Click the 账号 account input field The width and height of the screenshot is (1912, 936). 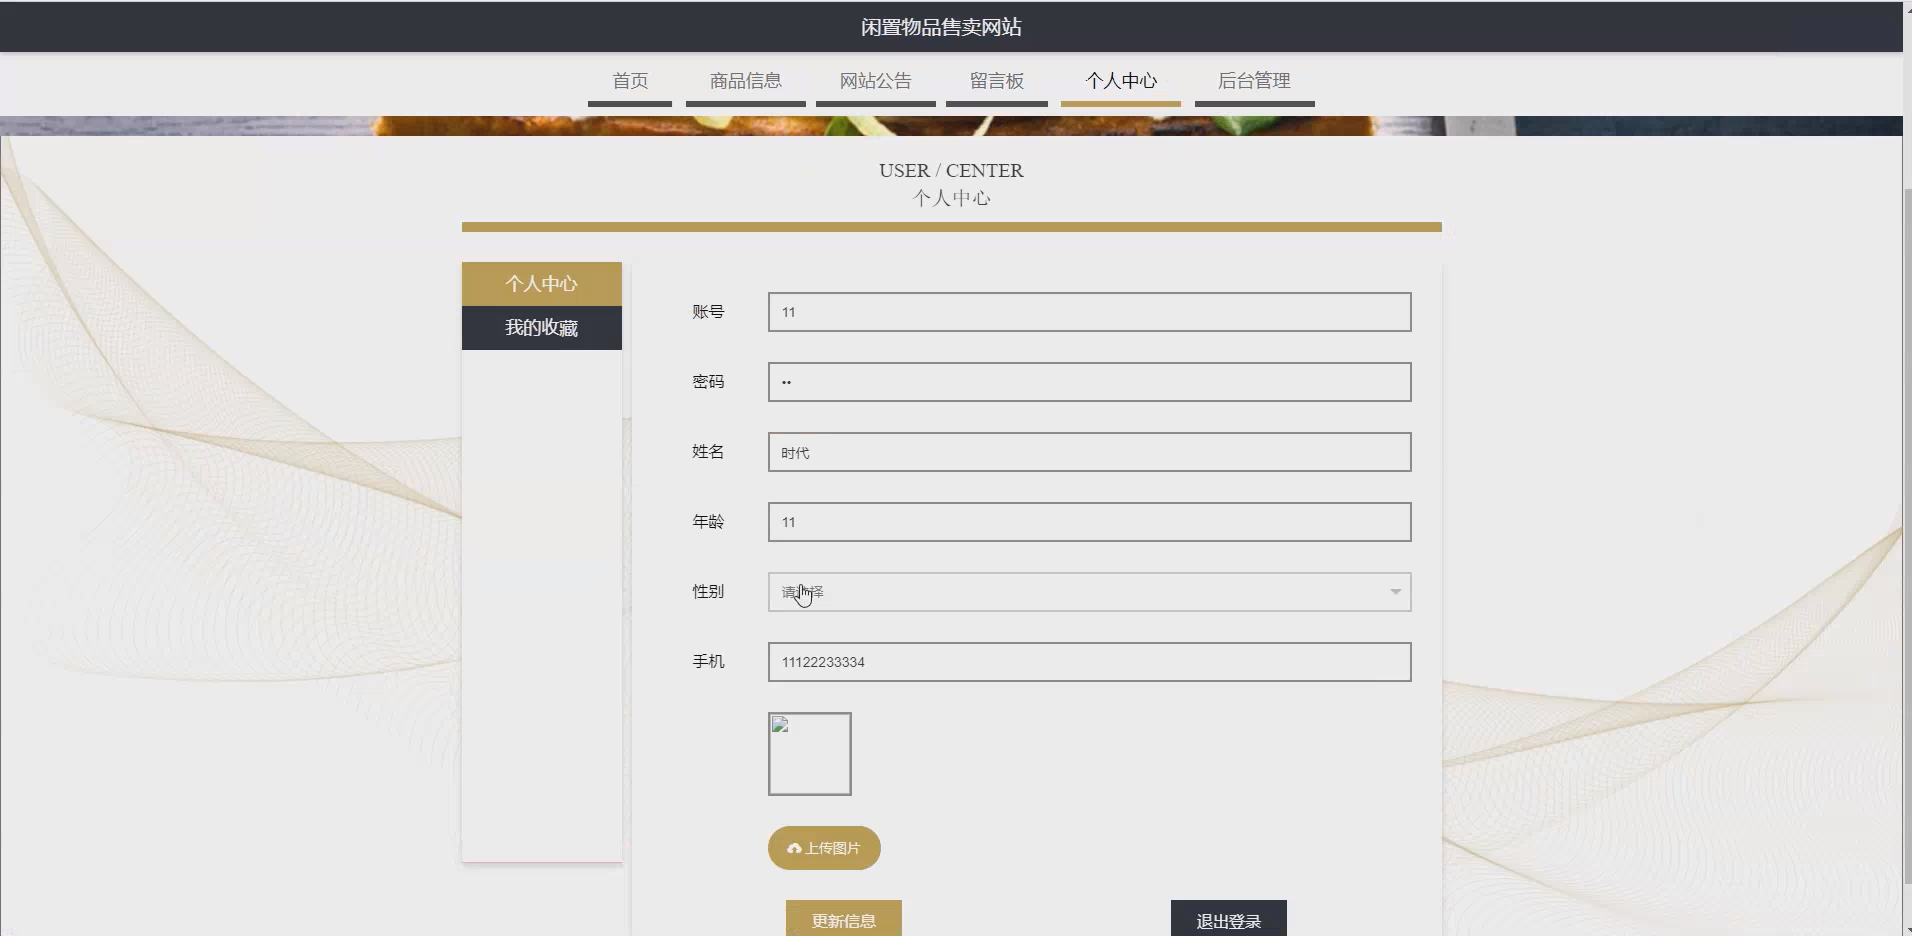point(1088,311)
